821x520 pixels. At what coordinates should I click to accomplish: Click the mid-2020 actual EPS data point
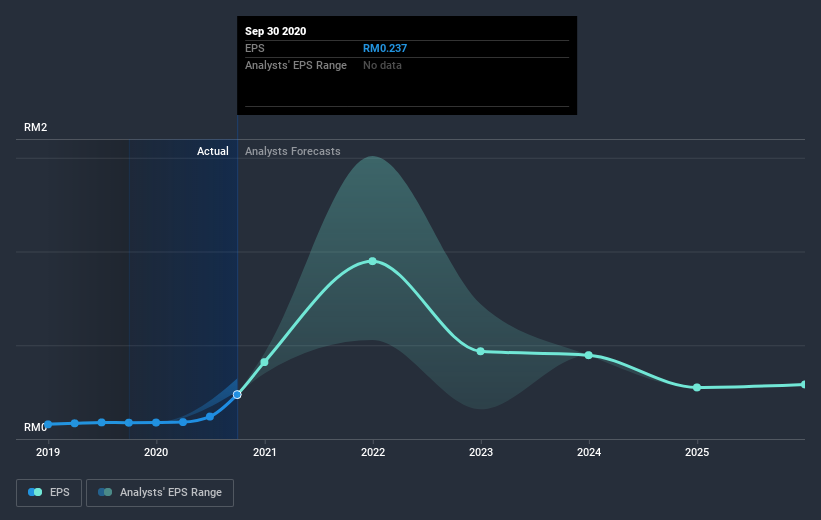210,417
